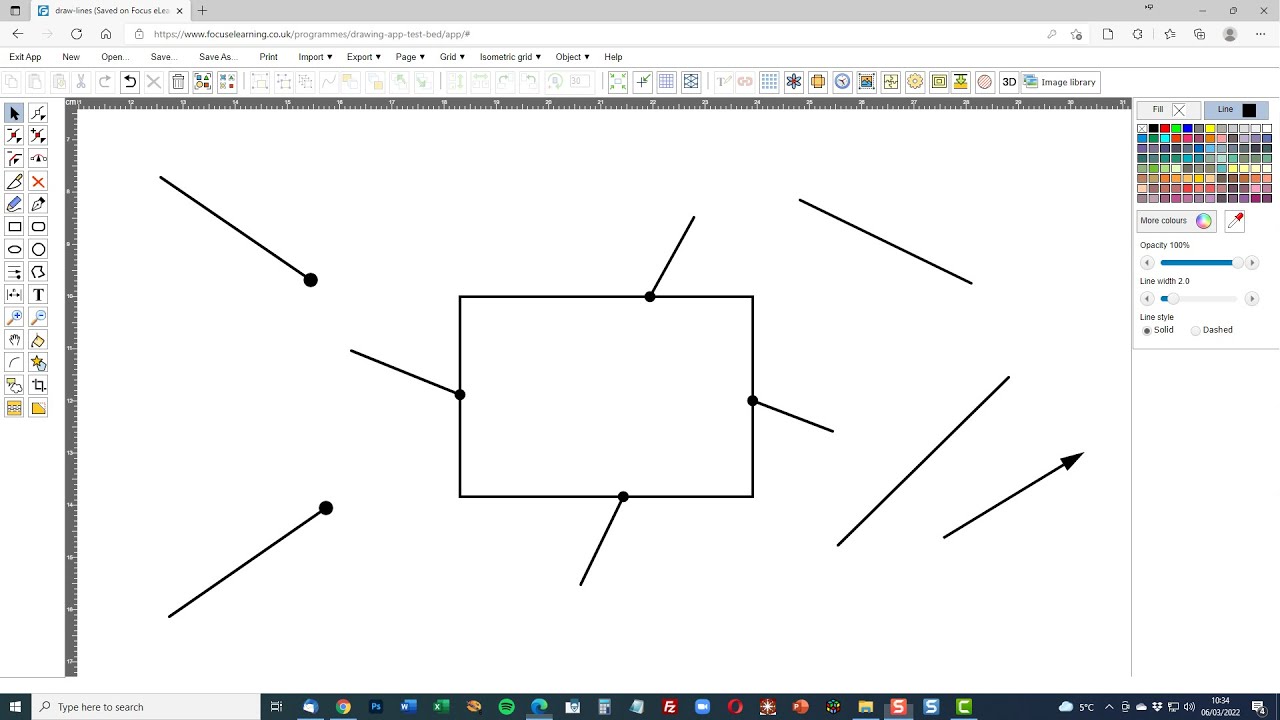Choose the irregular polygon tool
The height and width of the screenshot is (720, 1280).
(x=38, y=272)
